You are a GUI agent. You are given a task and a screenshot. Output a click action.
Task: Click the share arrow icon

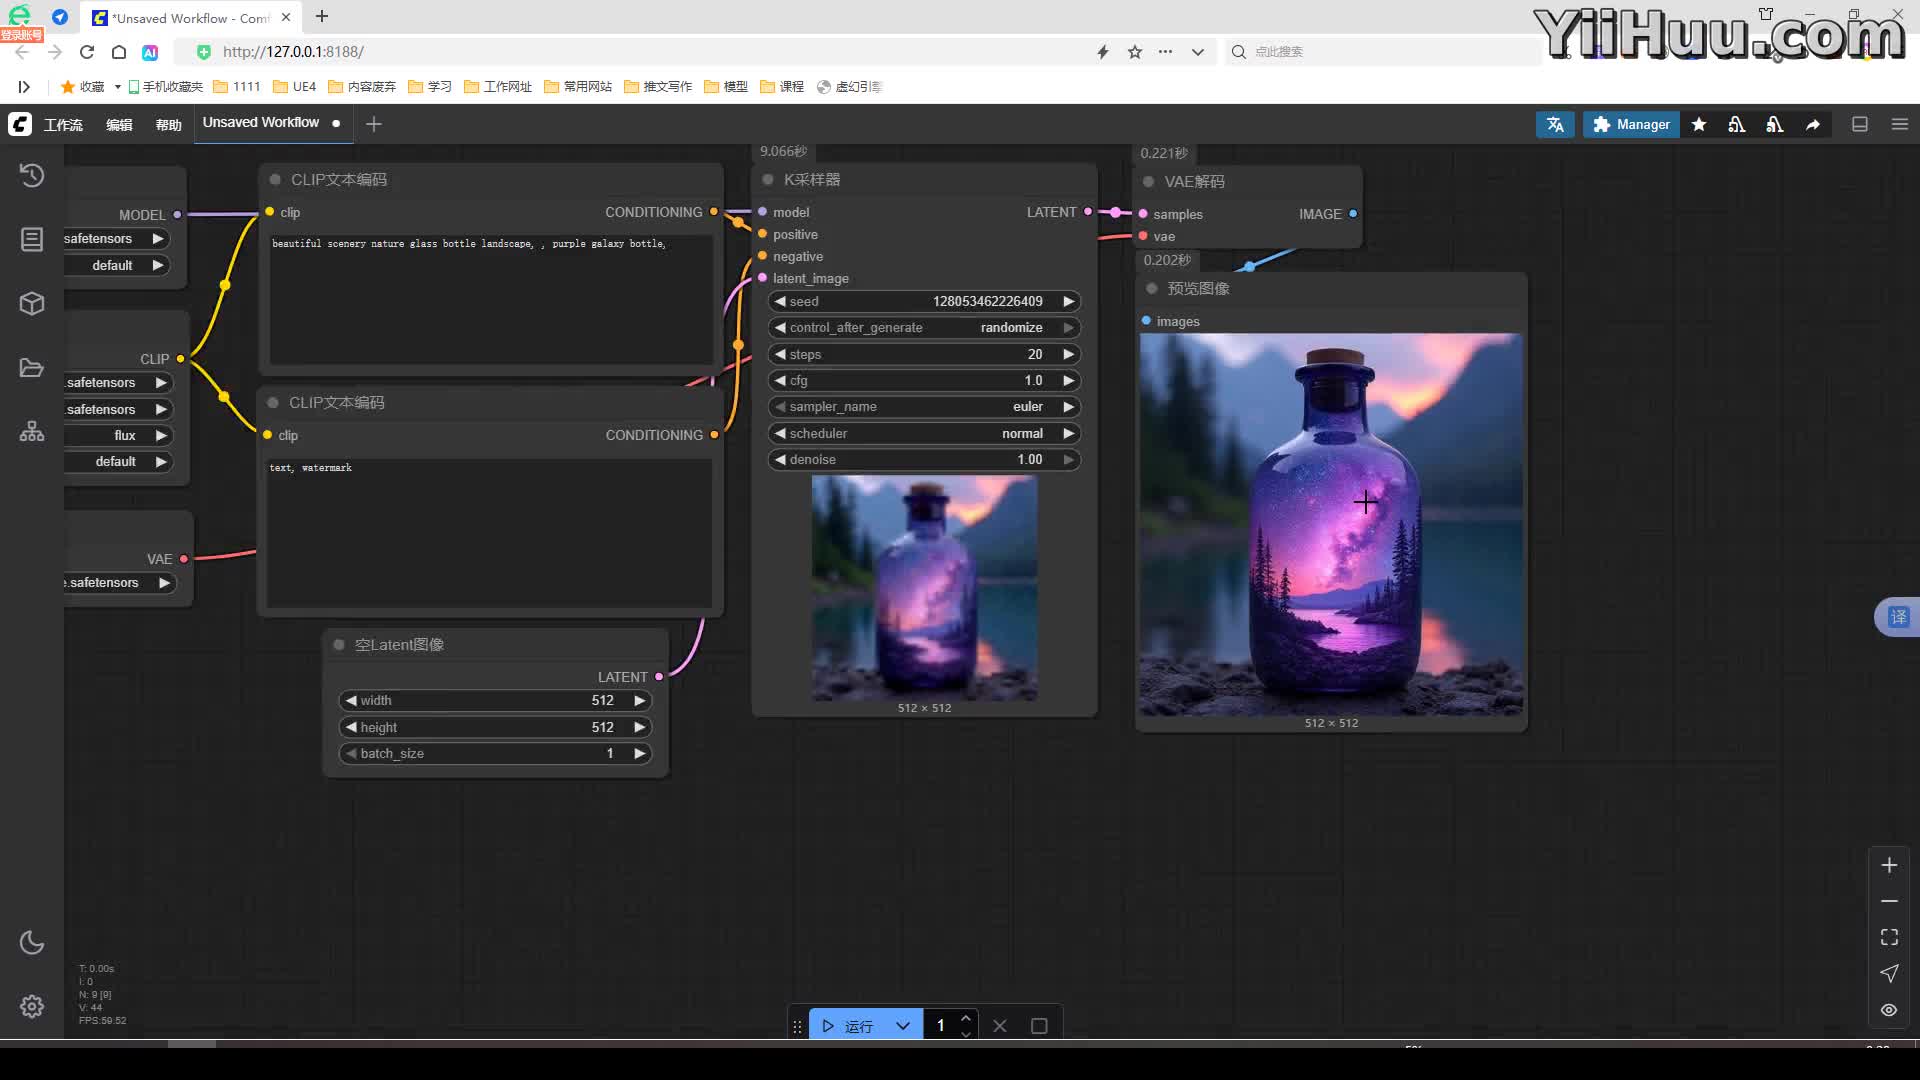click(x=1812, y=124)
